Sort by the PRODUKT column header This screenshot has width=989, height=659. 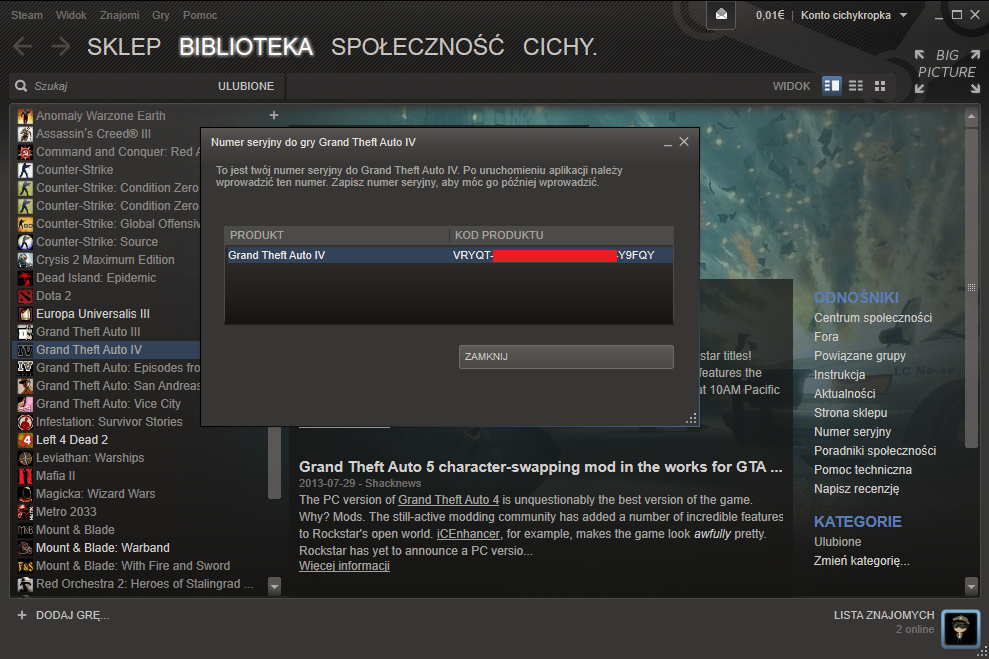click(337, 235)
